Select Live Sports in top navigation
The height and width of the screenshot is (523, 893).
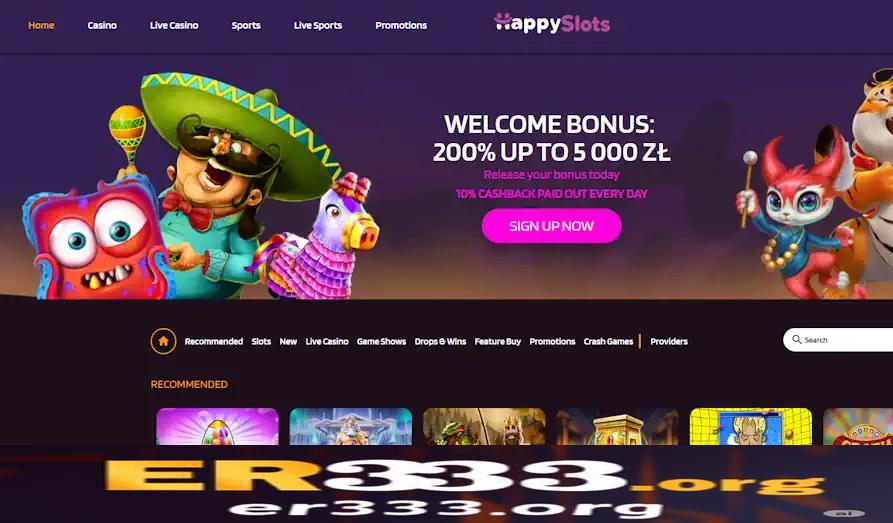point(318,25)
